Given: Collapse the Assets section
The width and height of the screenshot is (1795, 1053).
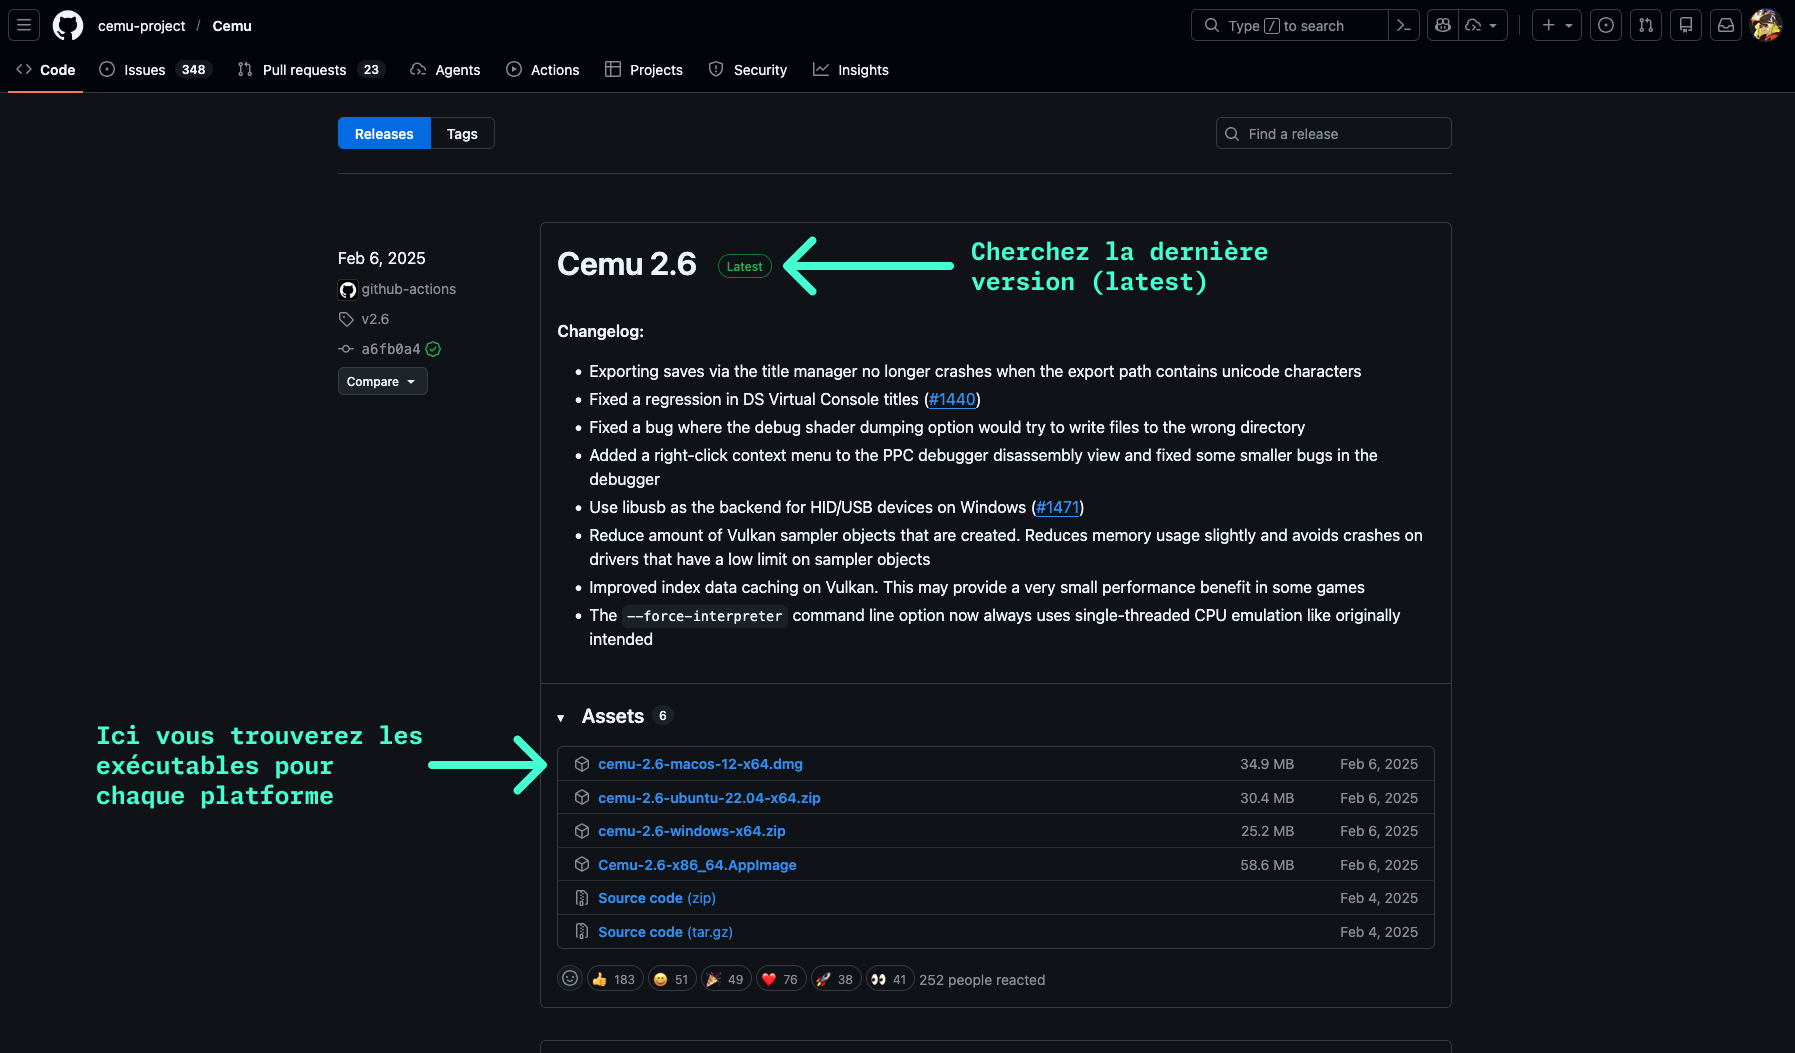Looking at the screenshot, I should [x=560, y=716].
